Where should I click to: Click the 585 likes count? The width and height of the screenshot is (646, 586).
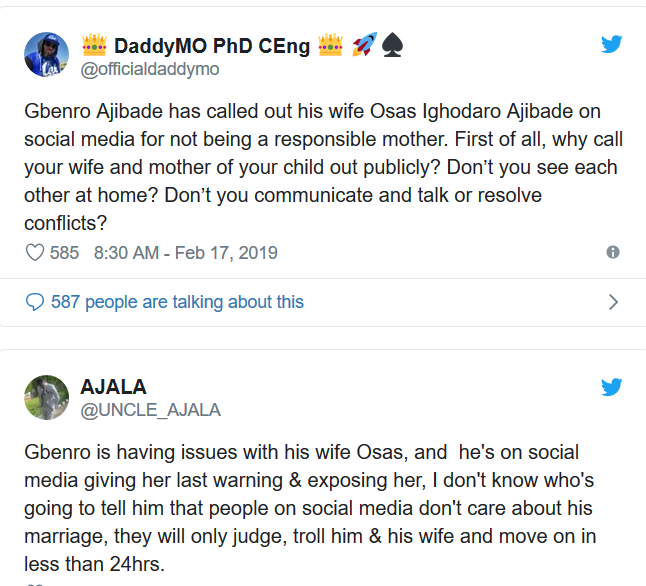tap(64, 253)
